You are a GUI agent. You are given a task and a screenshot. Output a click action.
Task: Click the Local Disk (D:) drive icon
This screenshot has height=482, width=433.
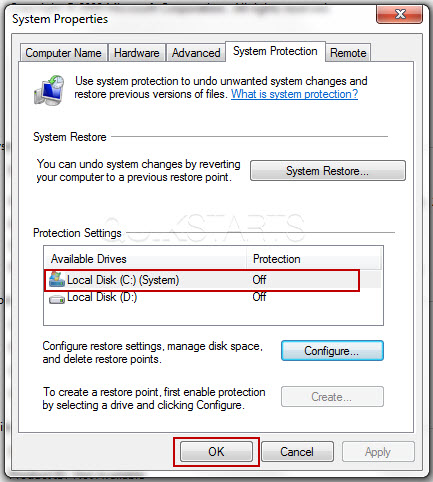tap(57, 299)
